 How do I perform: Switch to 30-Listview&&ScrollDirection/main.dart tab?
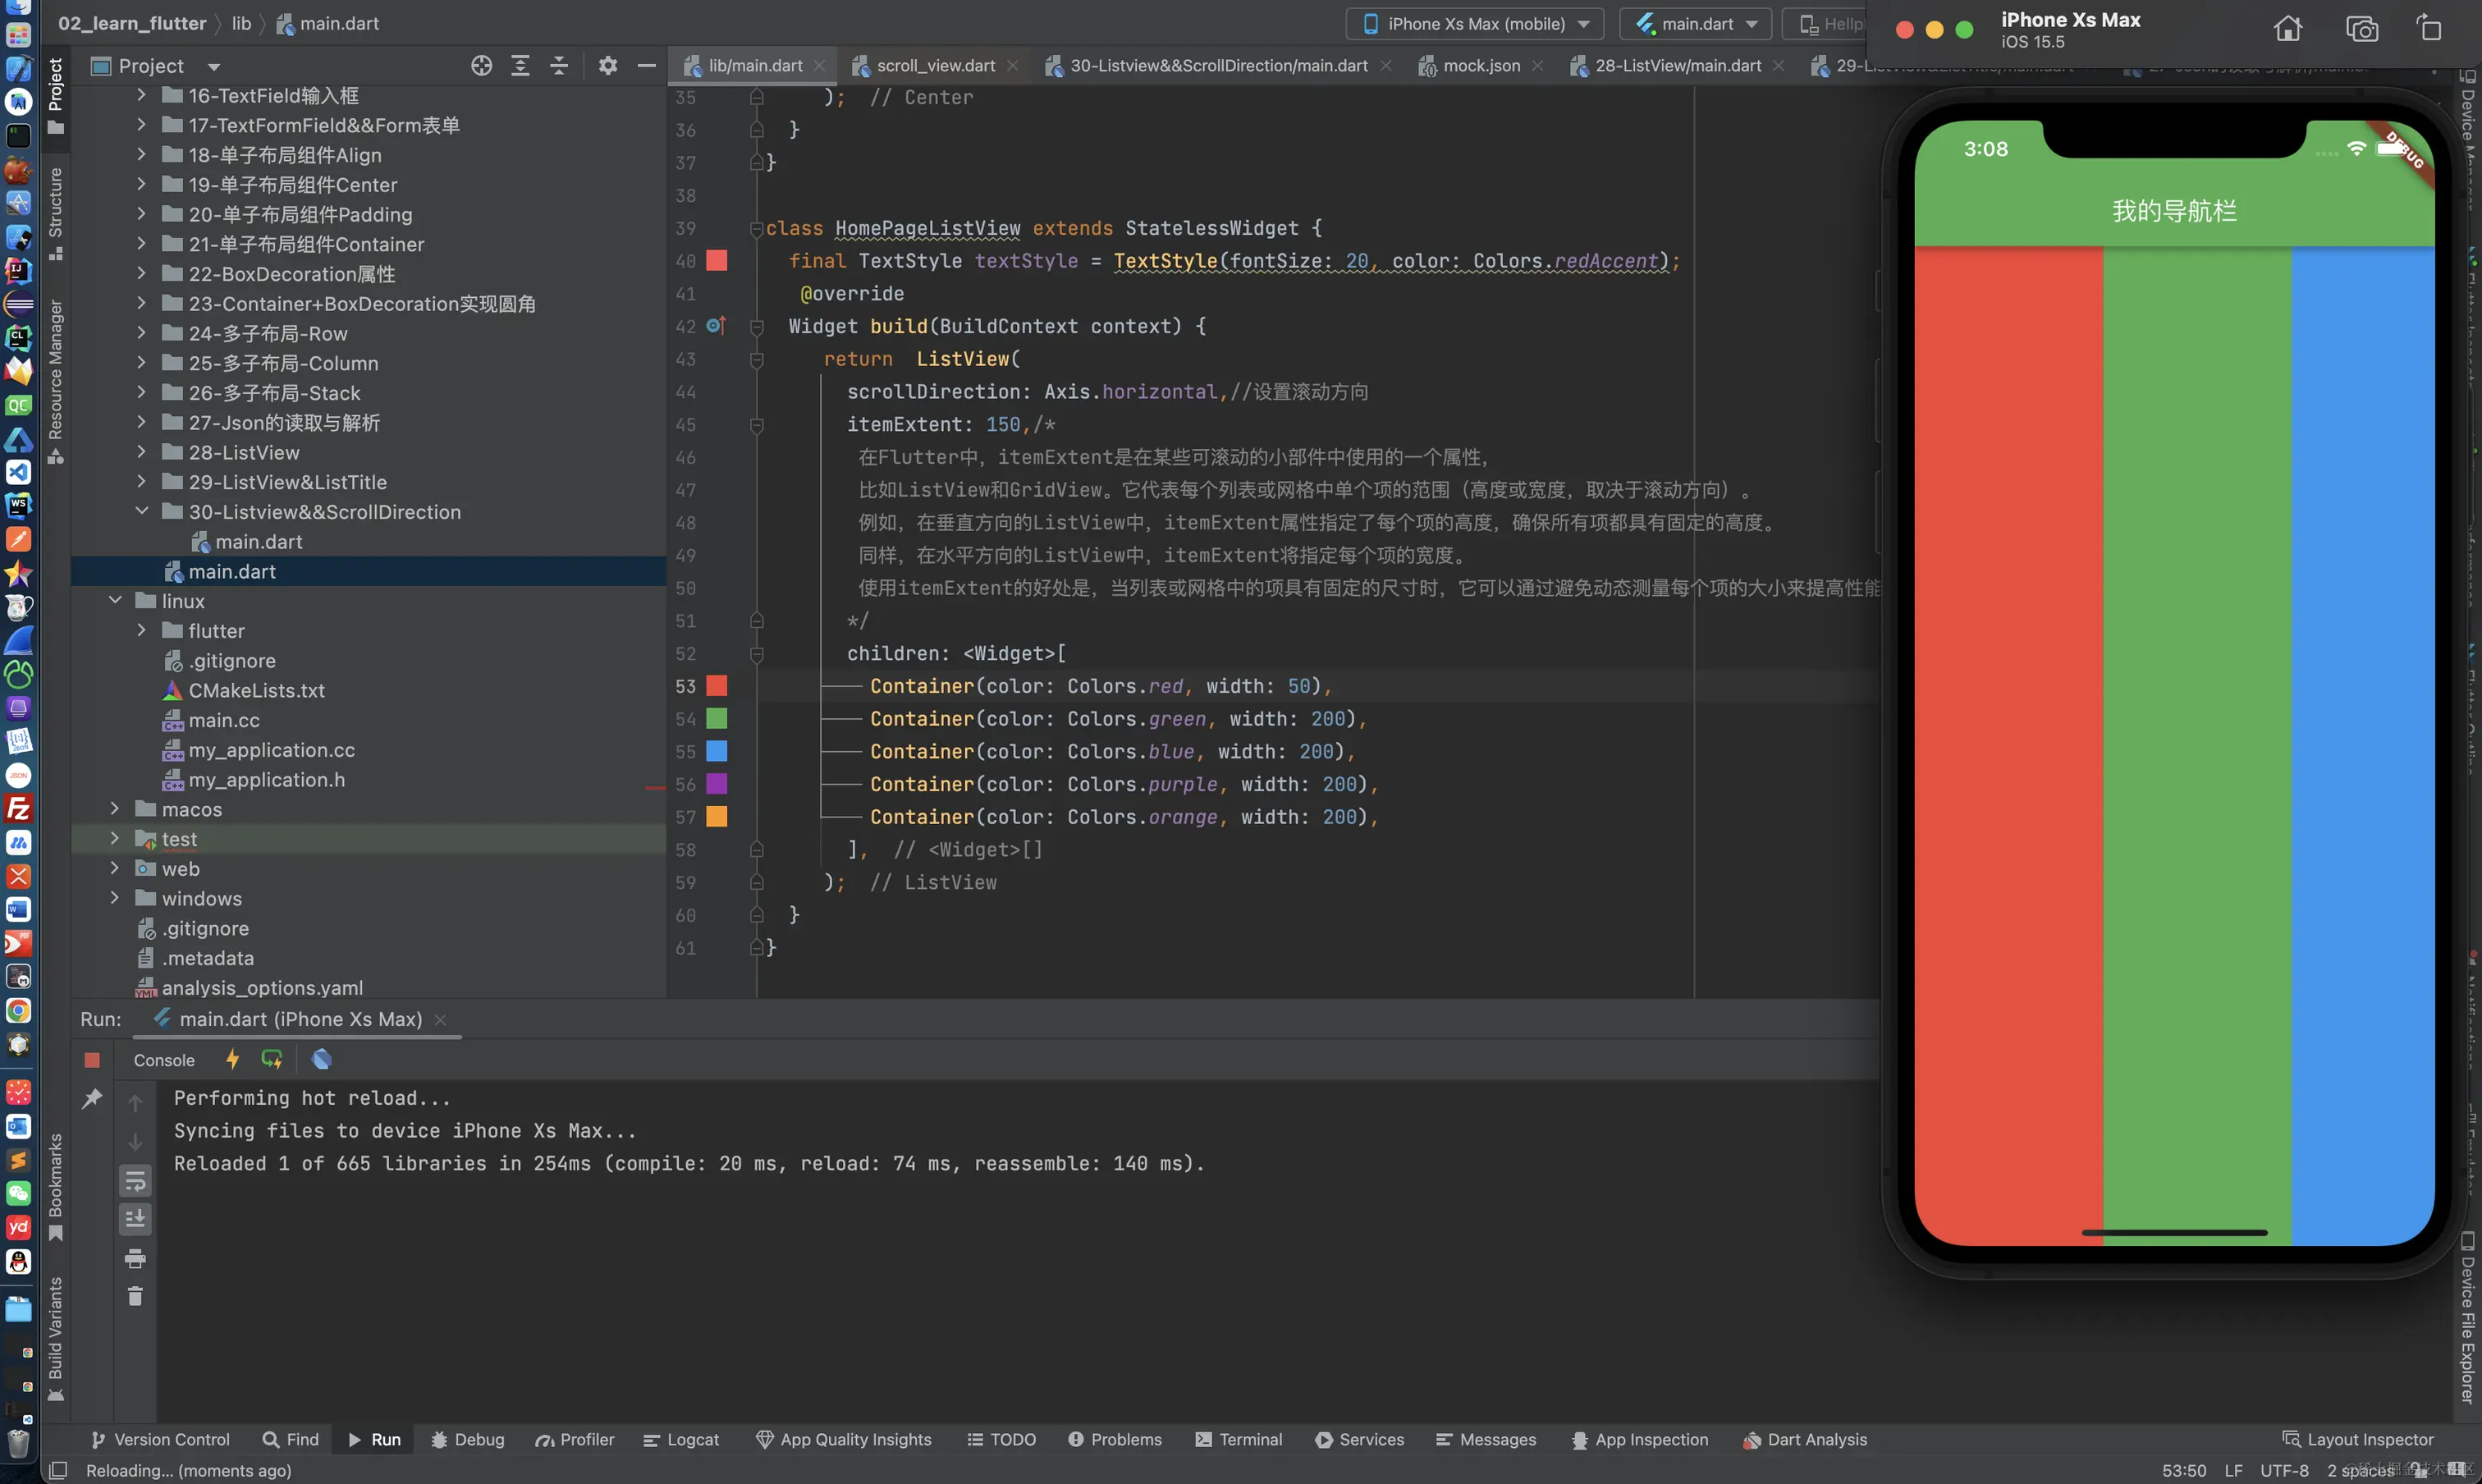pos(1217,66)
